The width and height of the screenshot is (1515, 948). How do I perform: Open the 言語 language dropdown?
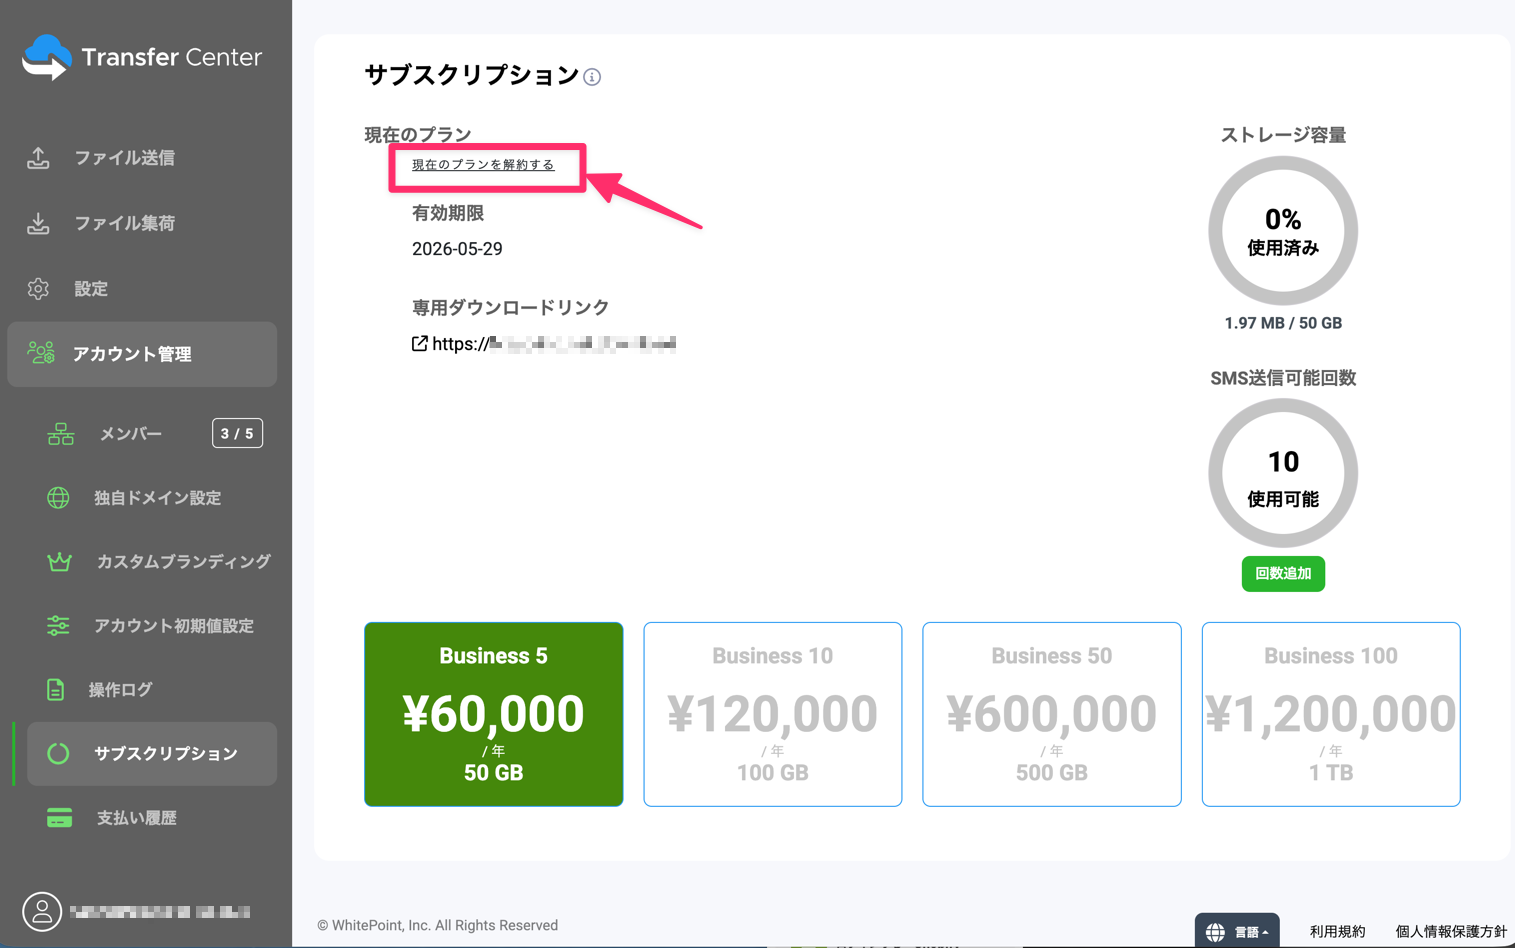pyautogui.click(x=1236, y=929)
